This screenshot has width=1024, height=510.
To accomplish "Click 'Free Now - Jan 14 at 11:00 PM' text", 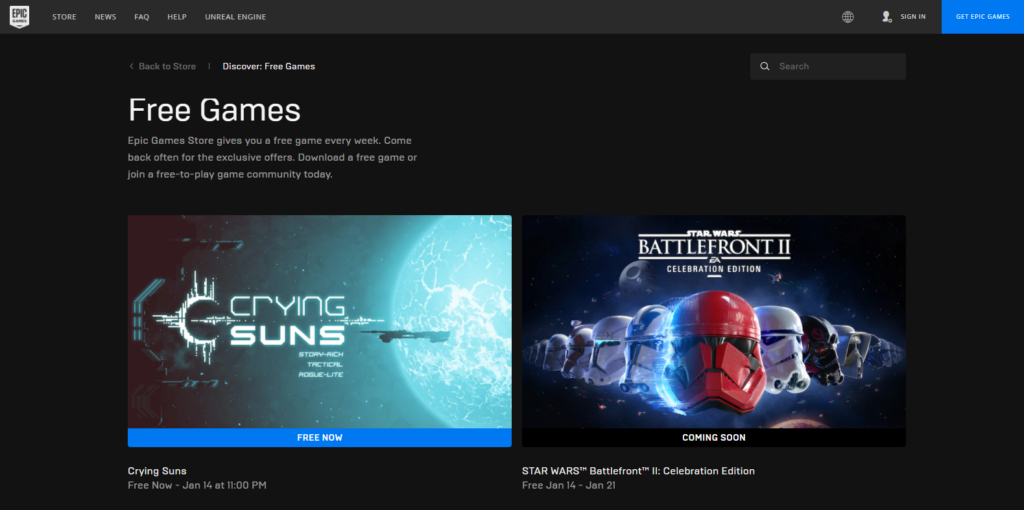I will pos(197,485).
